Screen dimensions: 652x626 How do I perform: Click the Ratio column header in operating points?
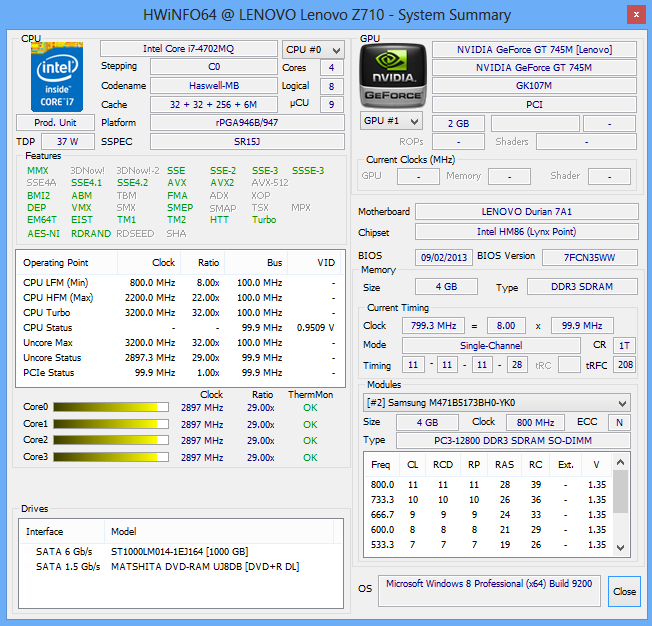point(203,262)
